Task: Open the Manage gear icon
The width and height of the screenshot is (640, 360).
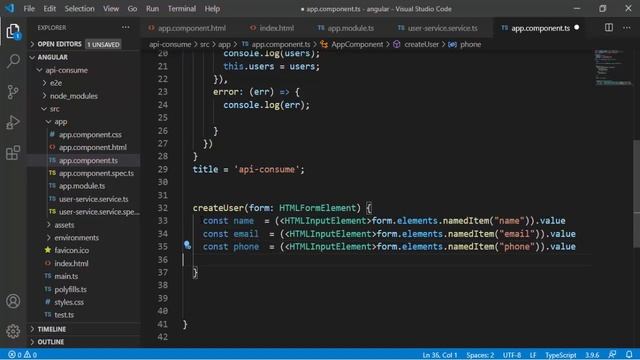Action: tap(13, 331)
